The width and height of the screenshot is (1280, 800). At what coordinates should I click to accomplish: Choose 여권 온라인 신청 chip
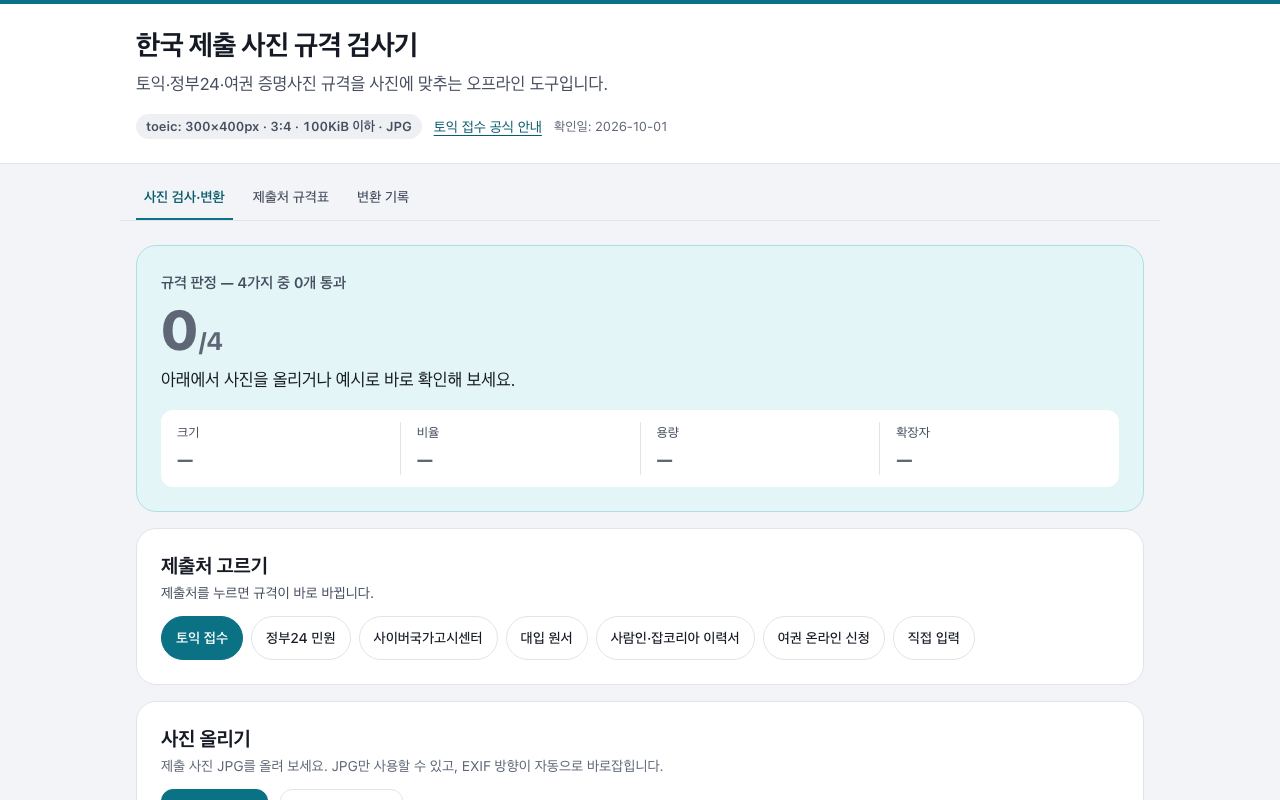824,638
